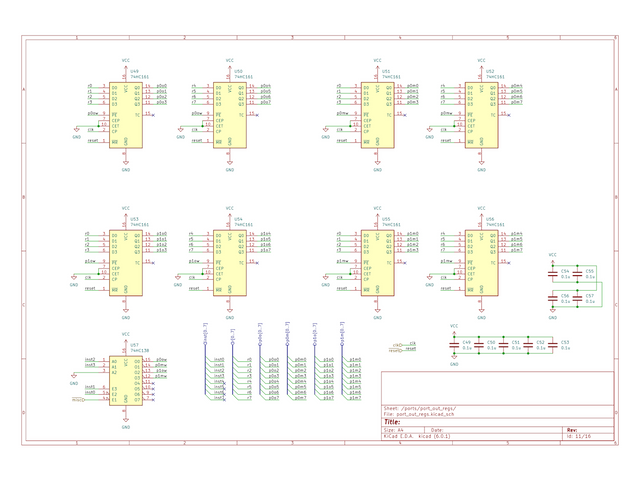Image resolution: width=640 pixels, height=480 pixels.
Task: Click the U55 74HC161 symbol
Action: (378, 262)
